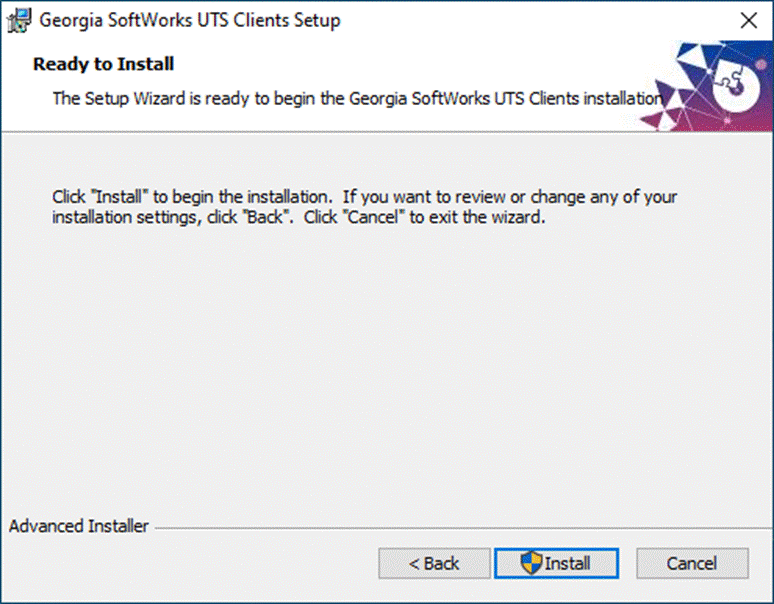The image size is (774, 604).
Task: Click the Ready to Install heading
Action: [x=103, y=64]
